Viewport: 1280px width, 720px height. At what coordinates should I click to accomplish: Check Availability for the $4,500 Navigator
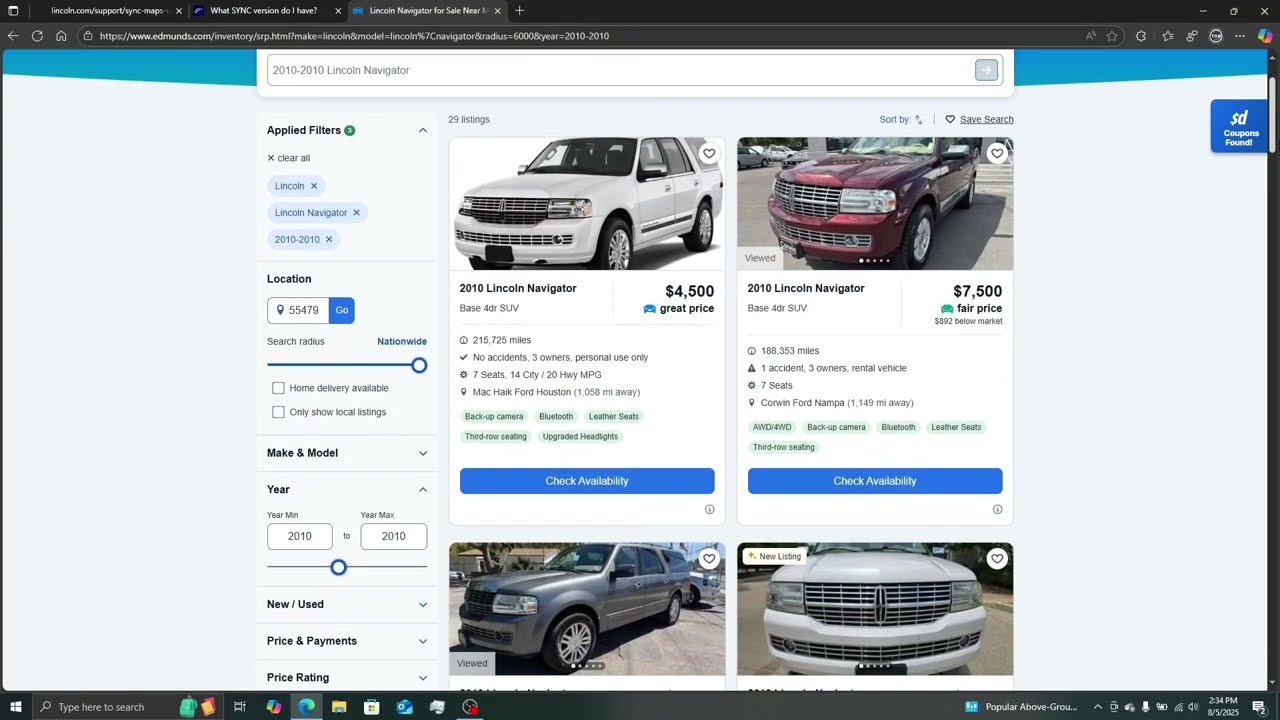tap(587, 481)
